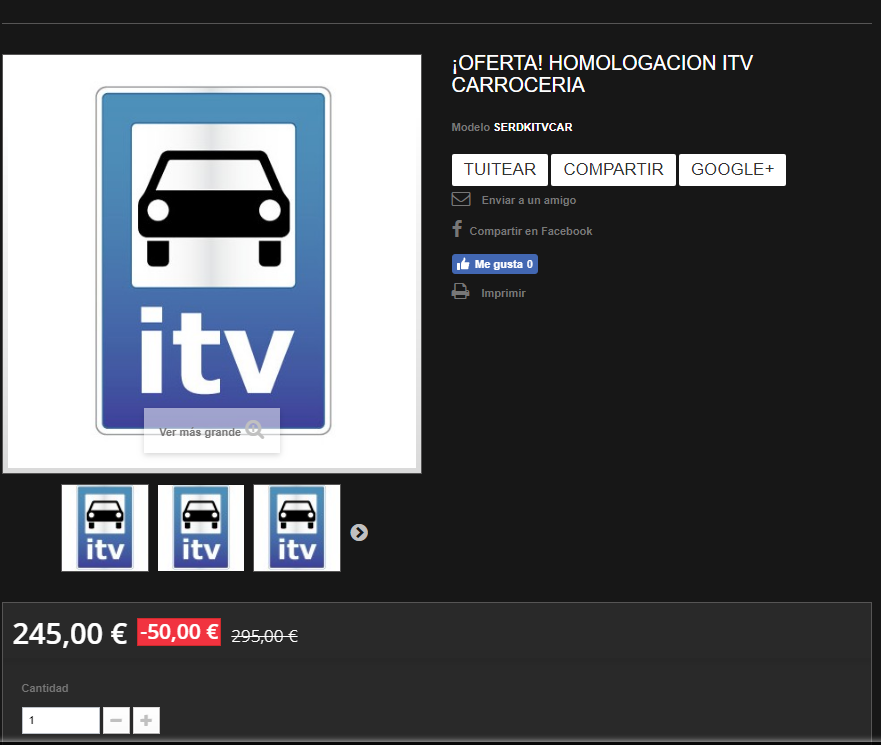881x745 pixels.
Task: Share product via GOOGLE+ button
Action: coord(732,170)
